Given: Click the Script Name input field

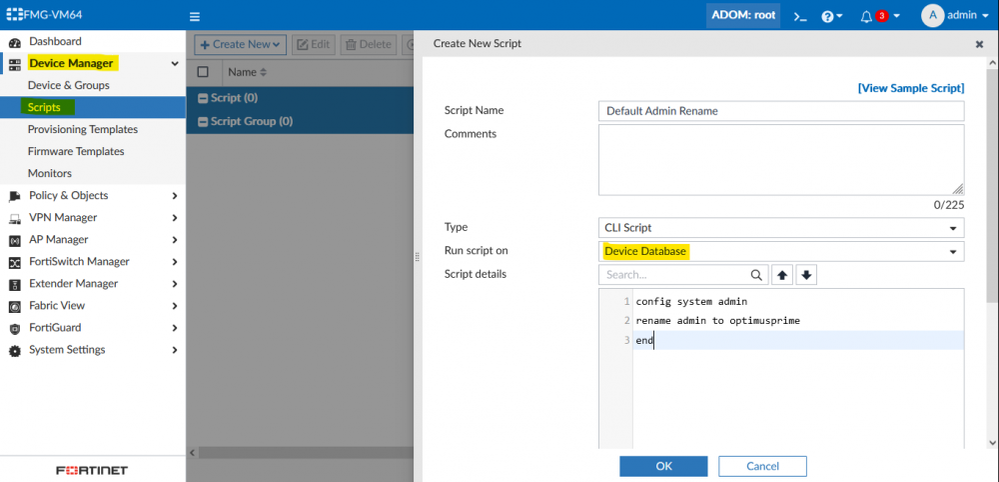Looking at the screenshot, I should 781,111.
